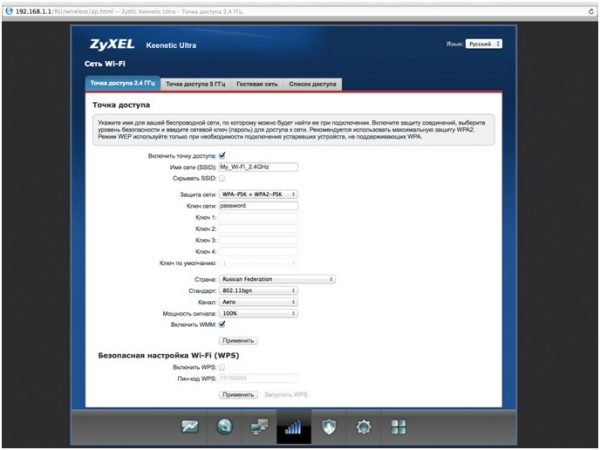Click the Точка доступа section heading
Image resolution: width=600 pixels, height=450 pixels.
pyautogui.click(x=121, y=105)
